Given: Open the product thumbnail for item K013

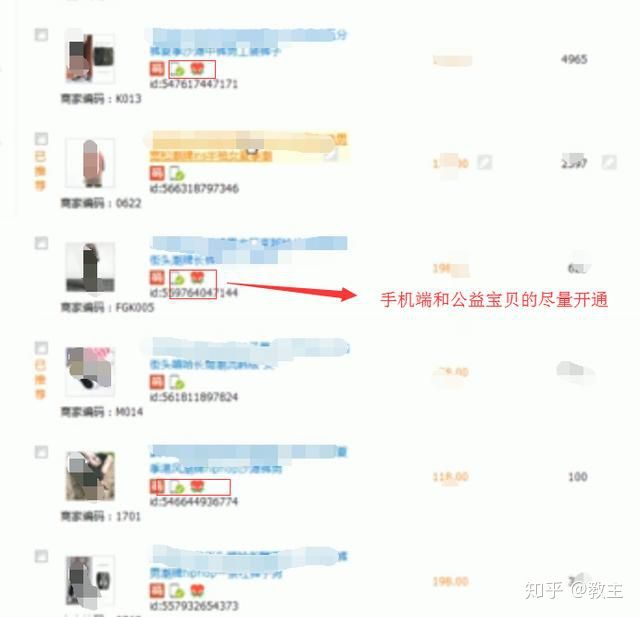Looking at the screenshot, I should [90, 58].
